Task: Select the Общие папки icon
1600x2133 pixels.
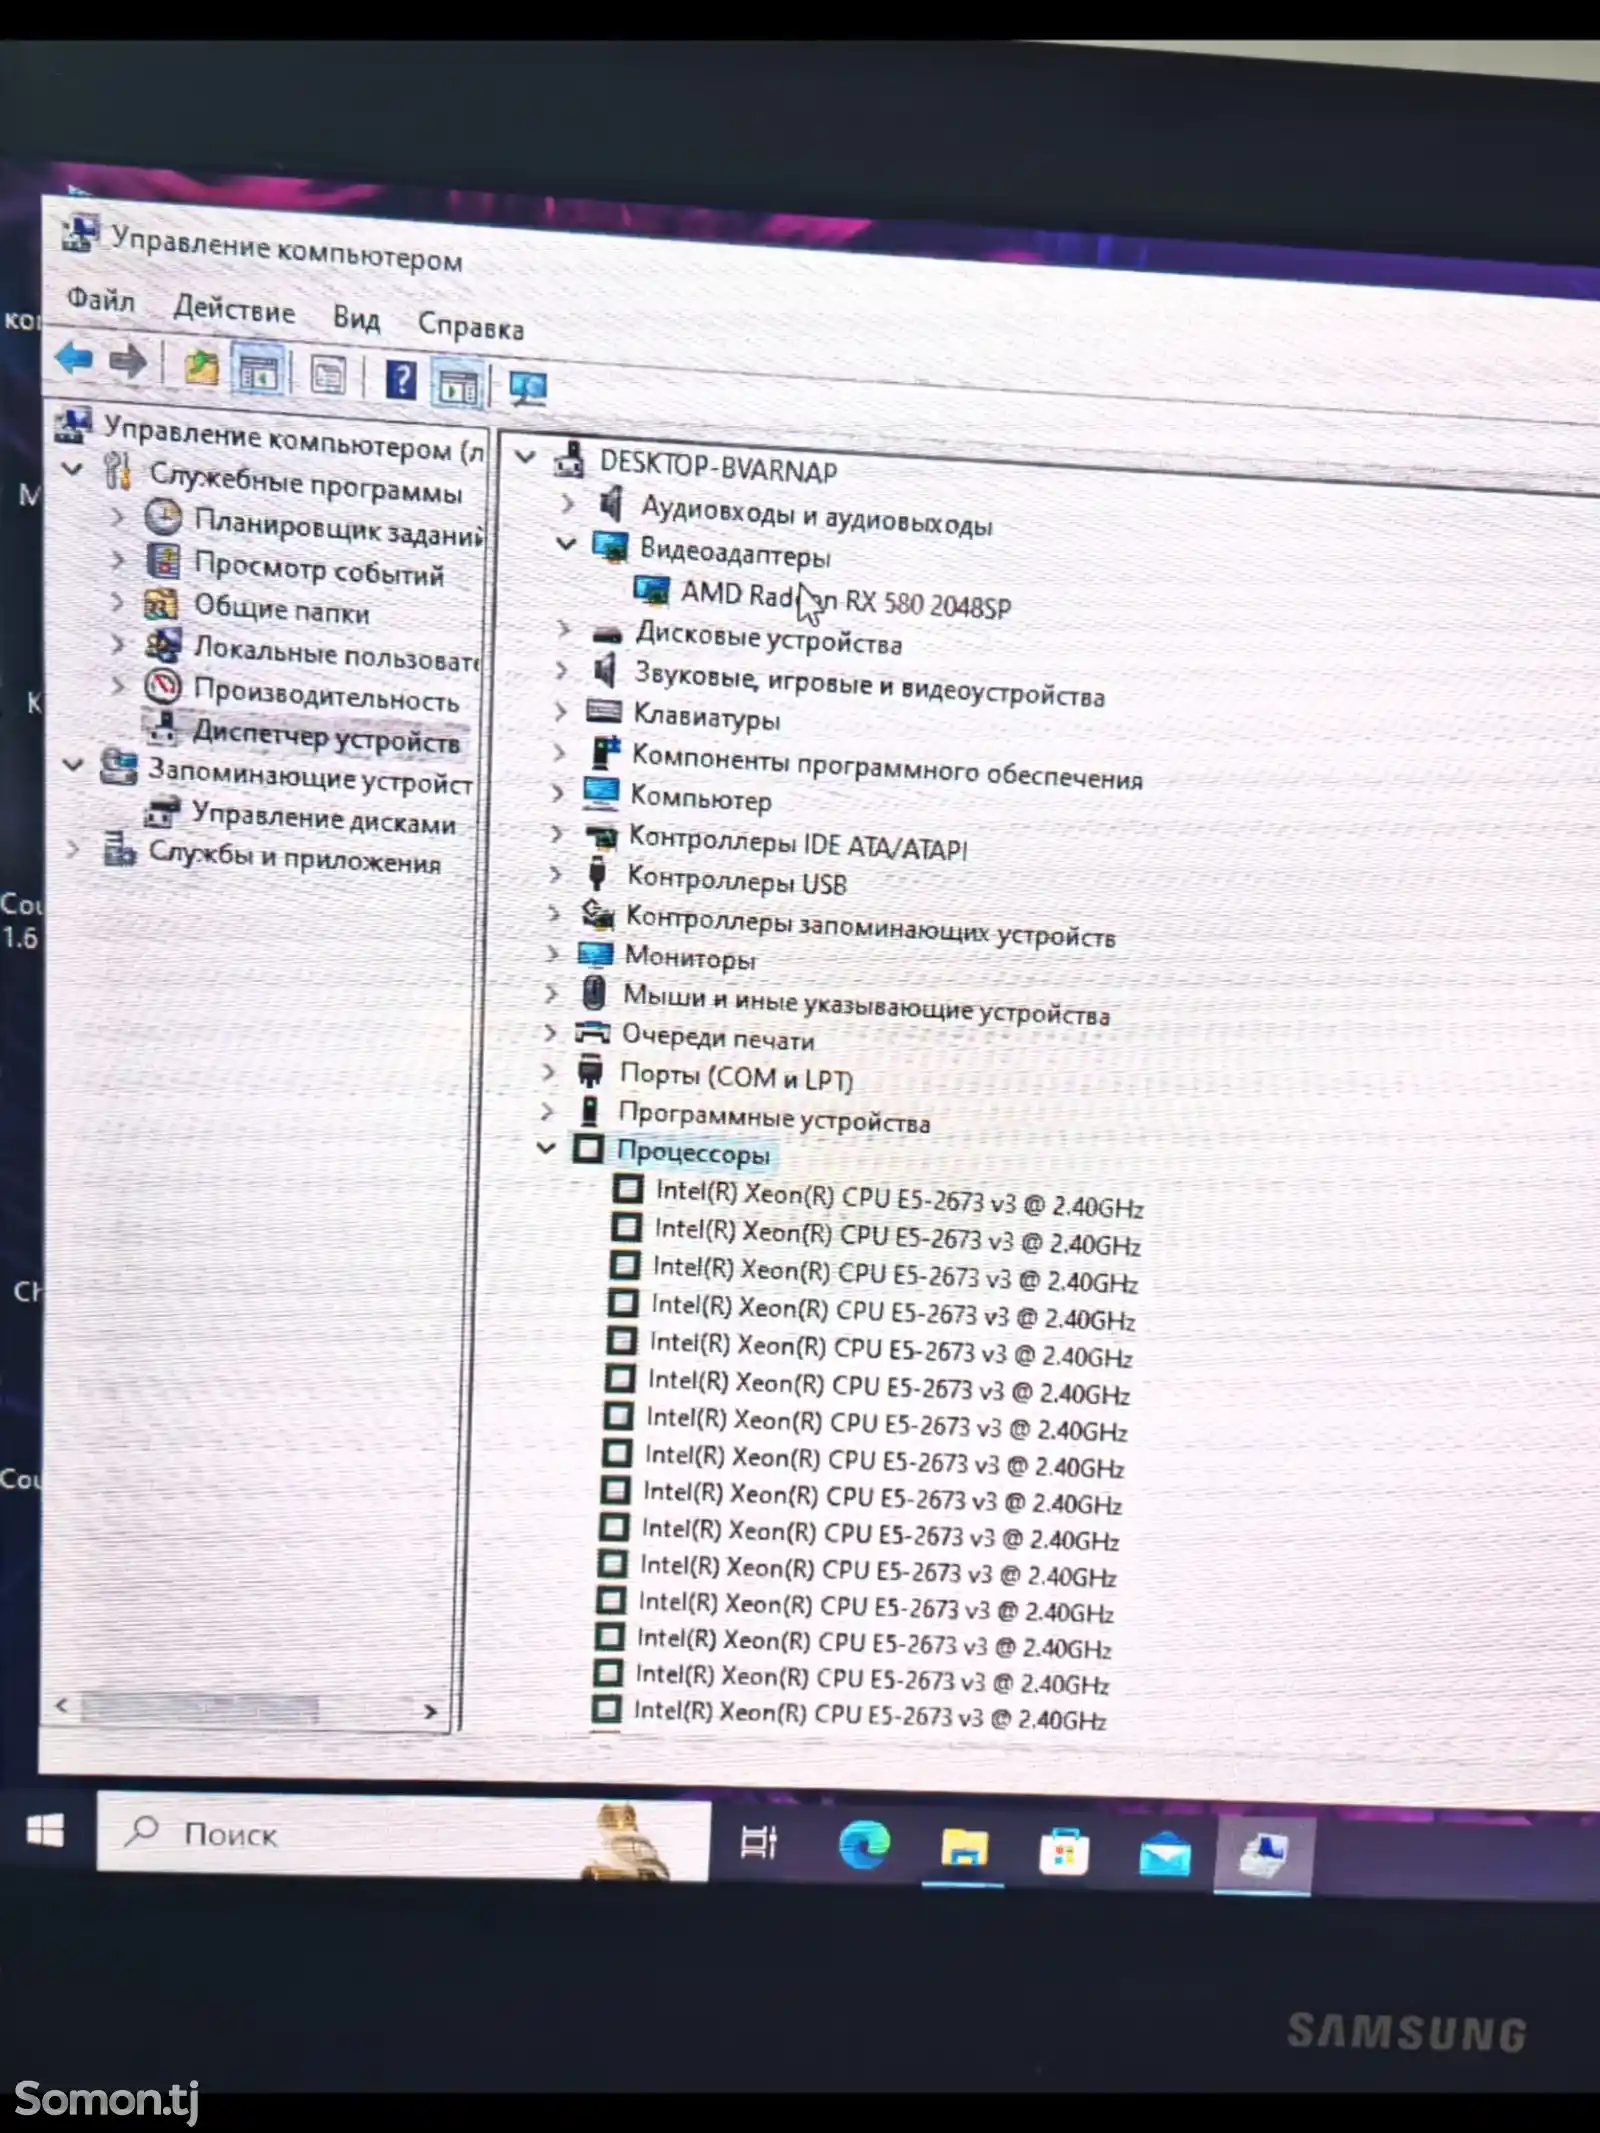Action: click(x=161, y=603)
